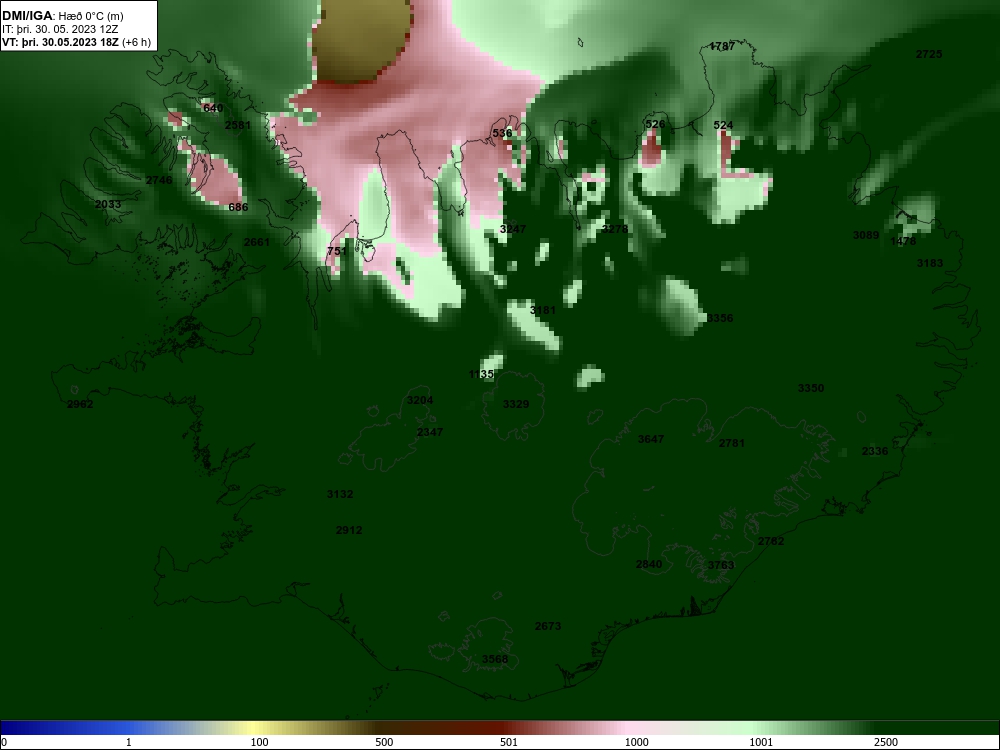
Task: Click the 2725 value label
Action: point(929,55)
